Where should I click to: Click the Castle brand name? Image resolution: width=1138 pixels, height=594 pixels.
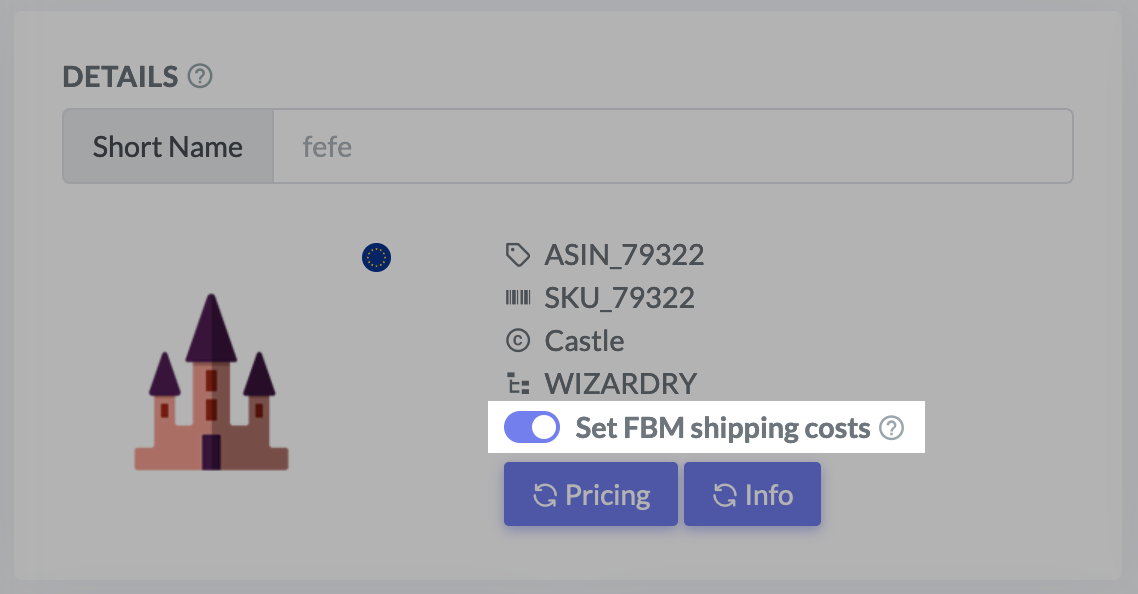click(584, 341)
